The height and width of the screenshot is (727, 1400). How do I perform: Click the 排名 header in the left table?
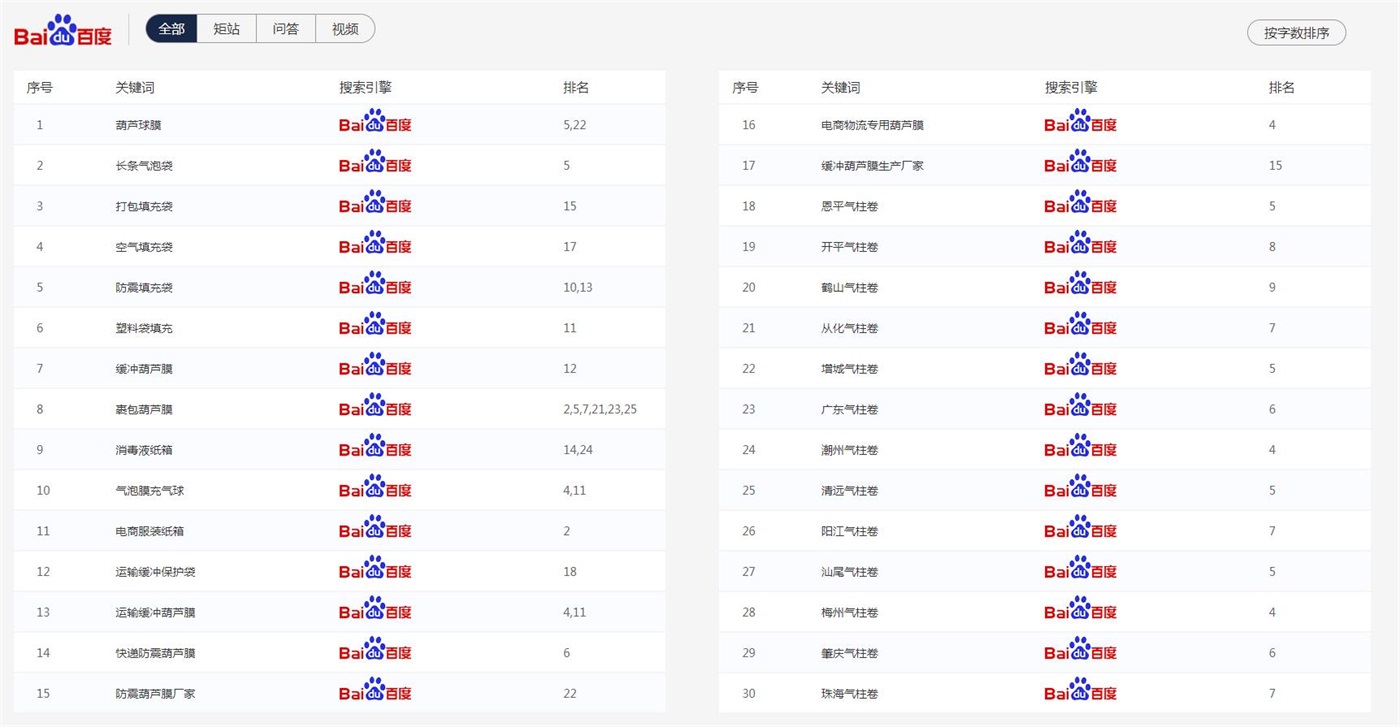[576, 88]
